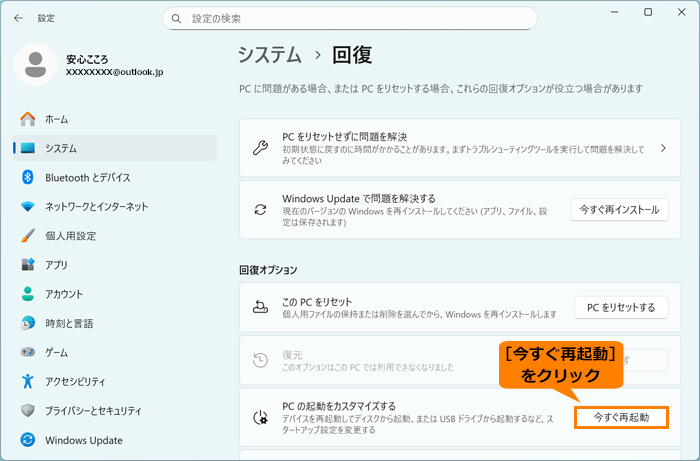Image resolution: width=700 pixels, height=461 pixels.
Task: Go to アクセシビリティ settings
Action: [x=115, y=382]
